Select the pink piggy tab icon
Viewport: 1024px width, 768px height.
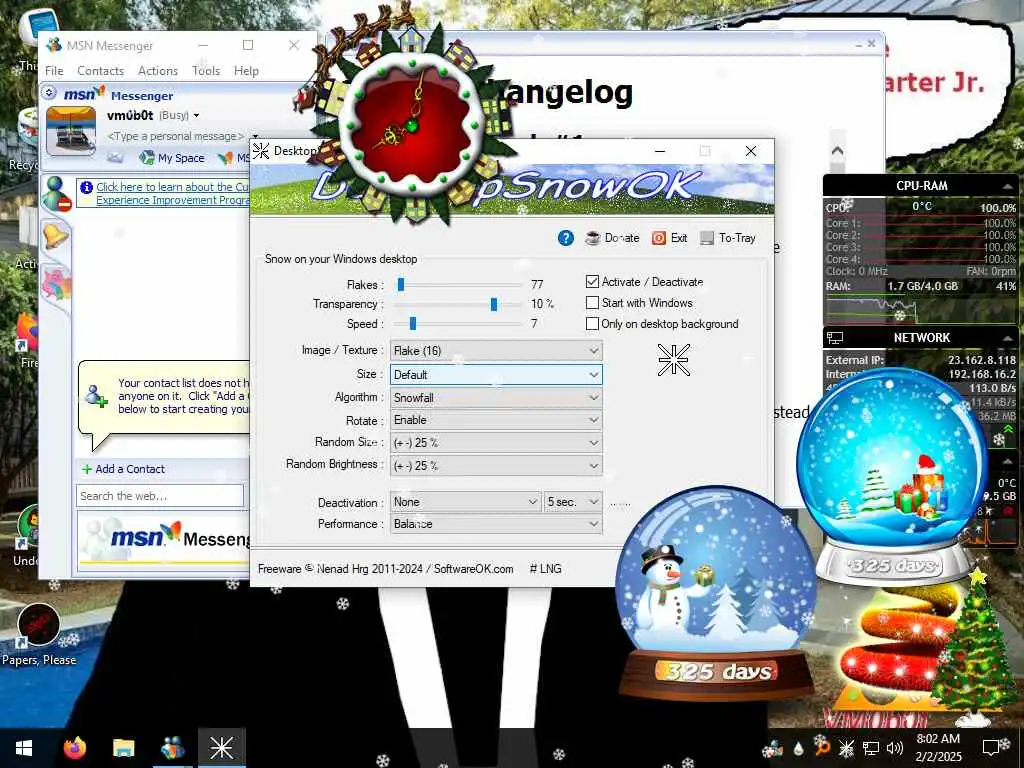(x=56, y=283)
